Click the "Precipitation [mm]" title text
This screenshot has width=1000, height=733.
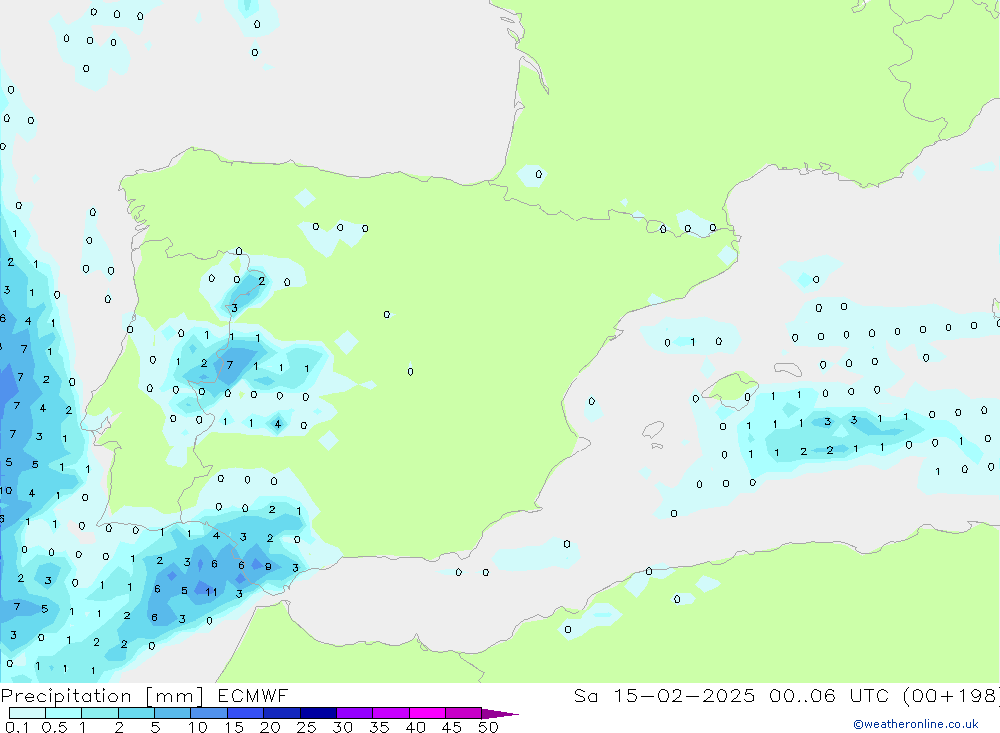pyautogui.click(x=102, y=696)
